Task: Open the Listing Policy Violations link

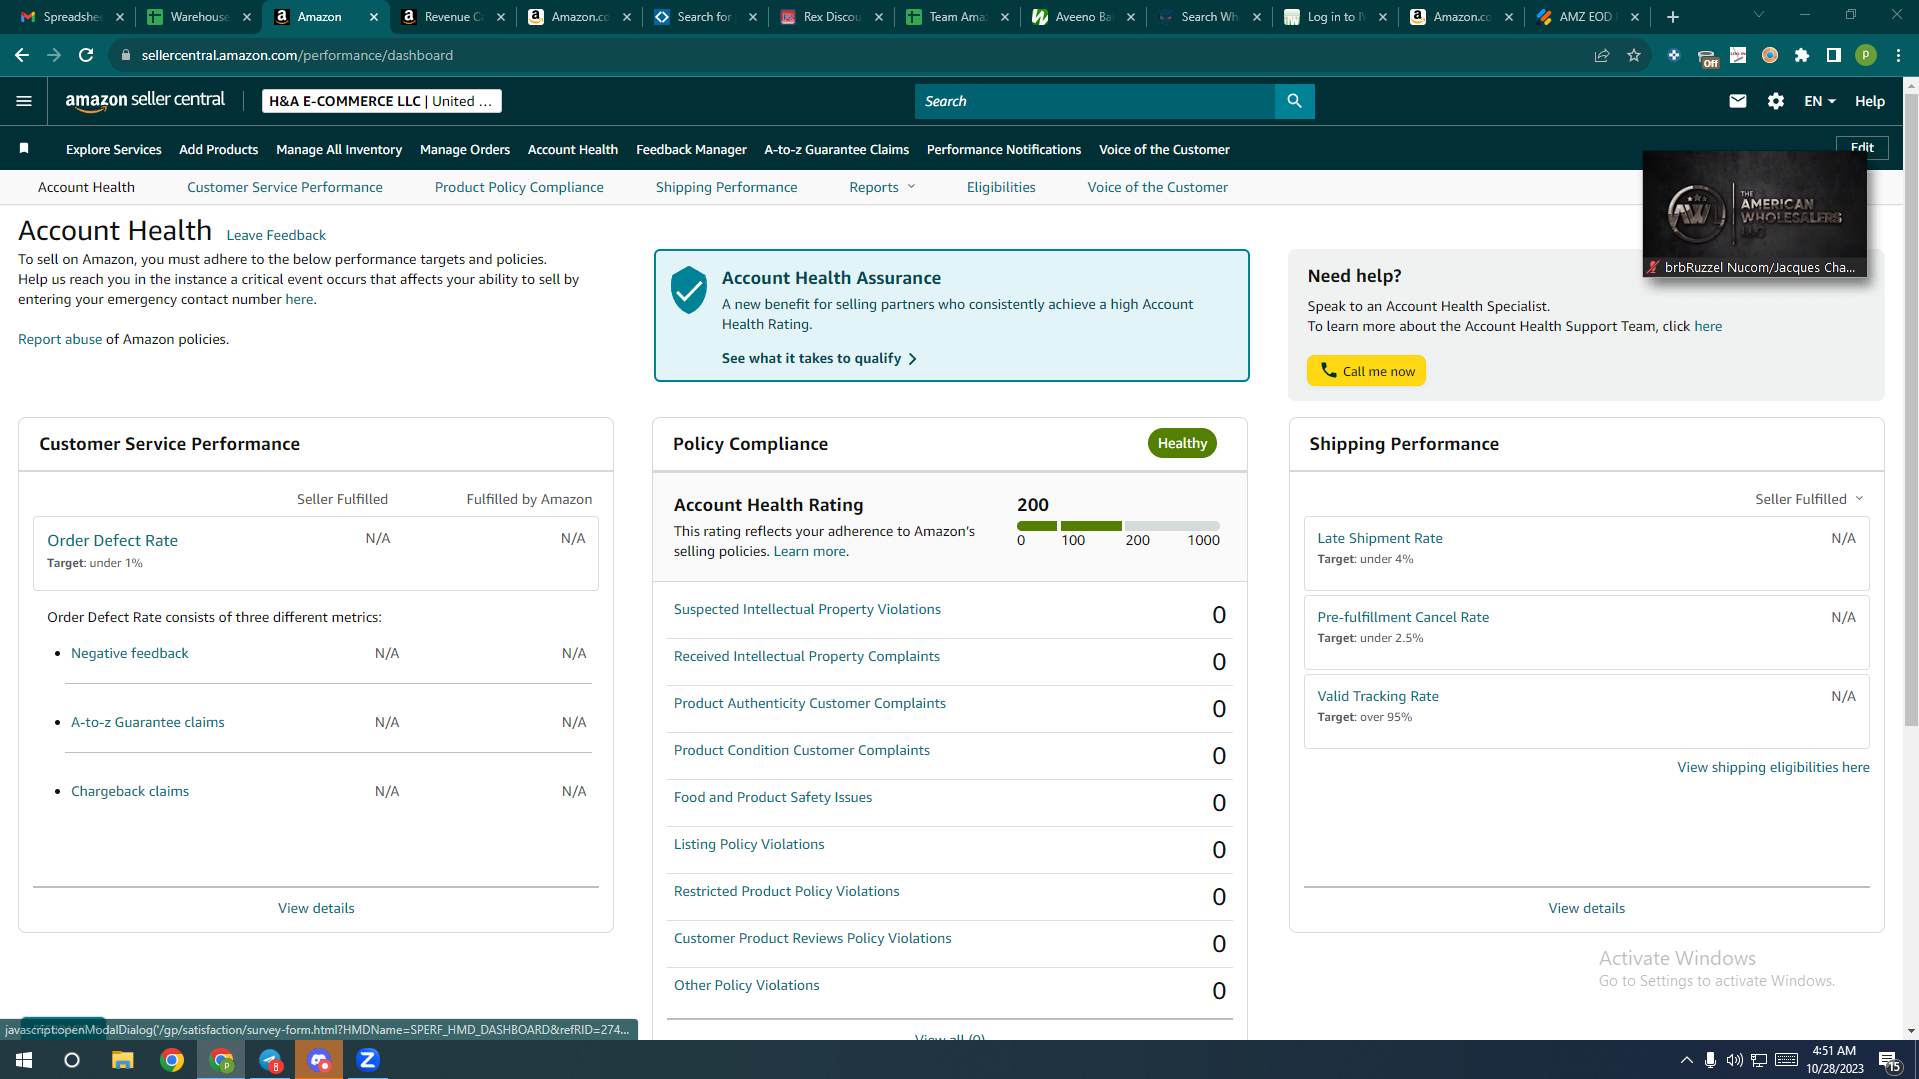Action: point(749,844)
